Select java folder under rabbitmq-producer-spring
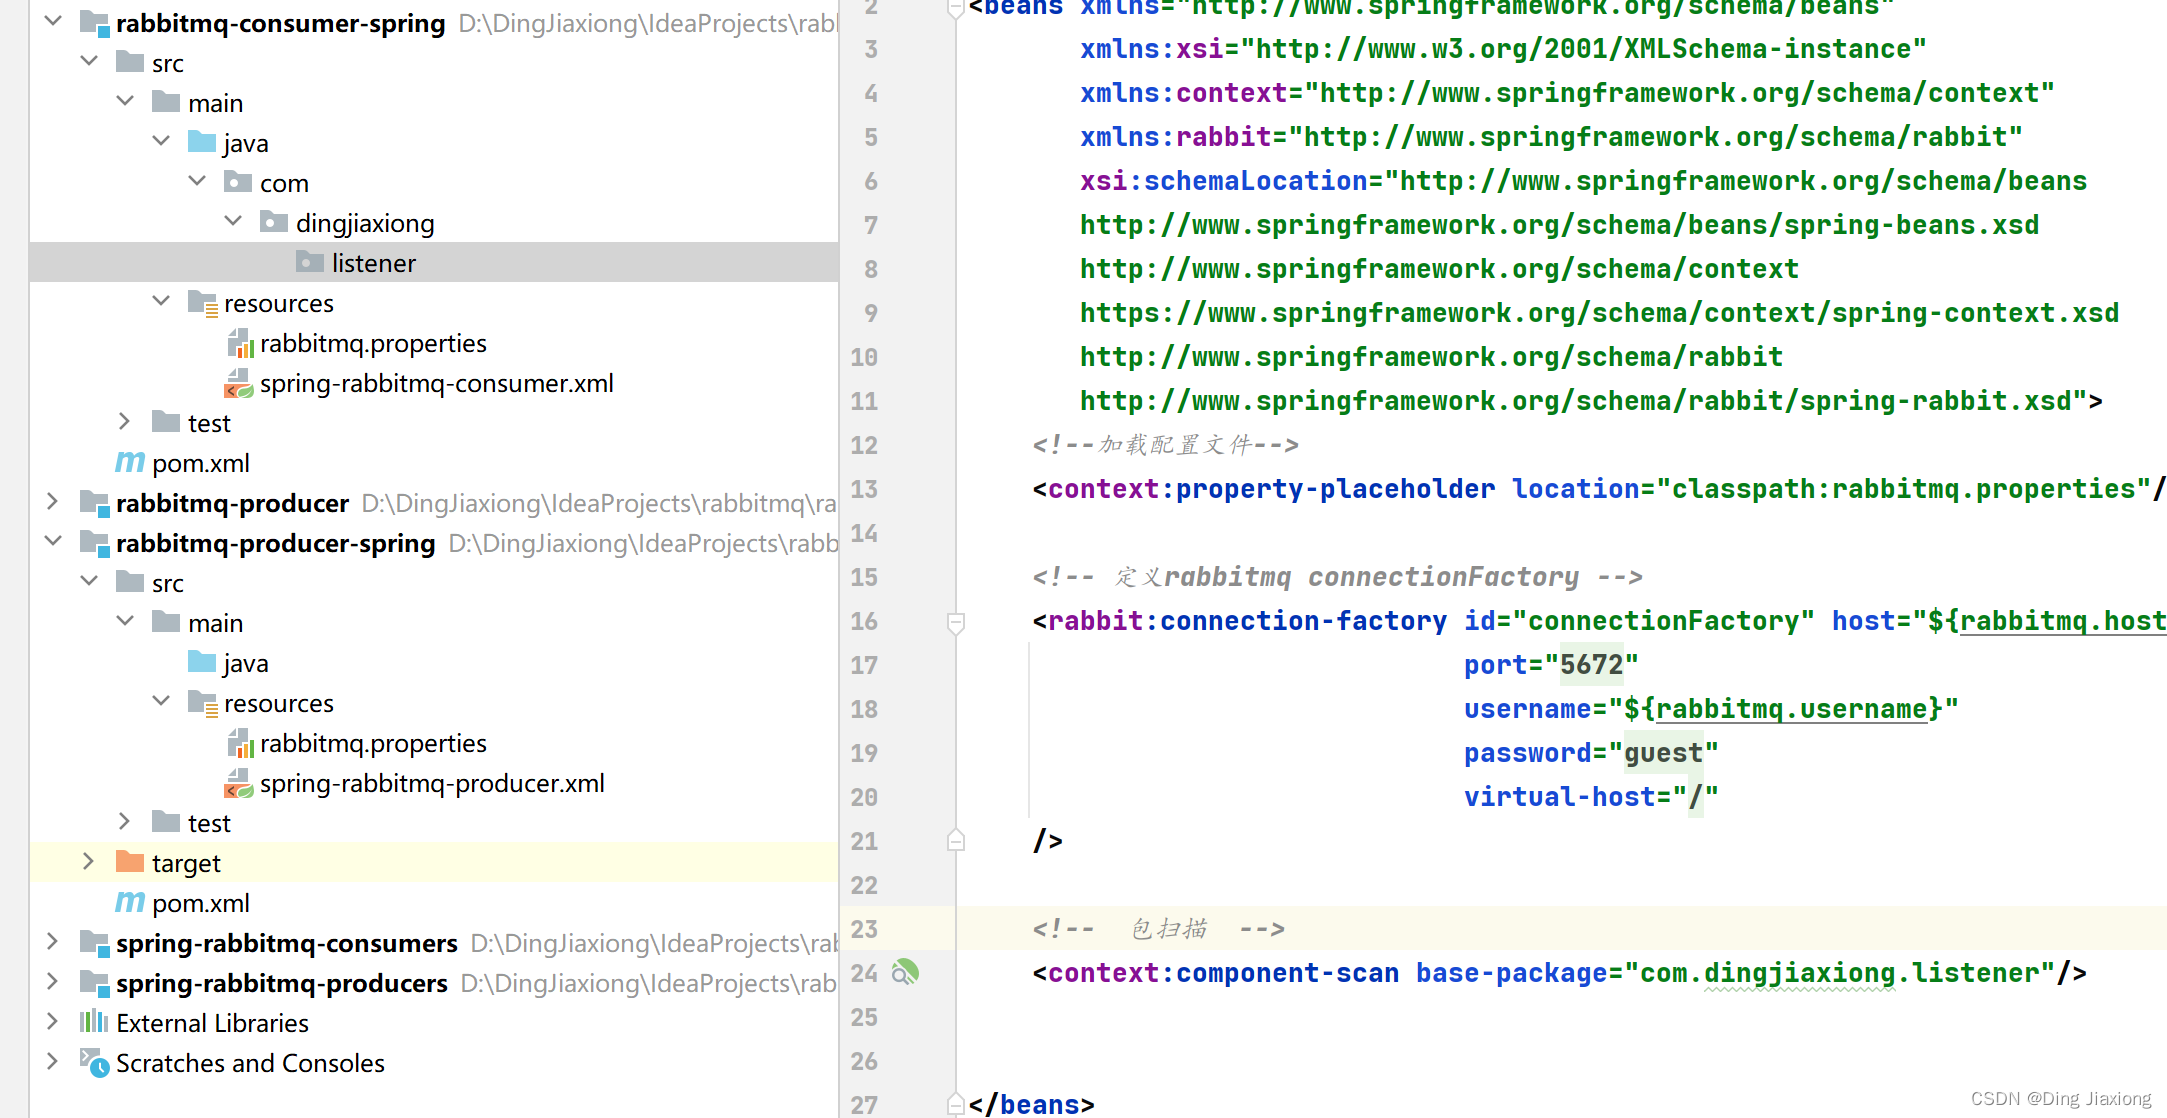 (x=246, y=663)
